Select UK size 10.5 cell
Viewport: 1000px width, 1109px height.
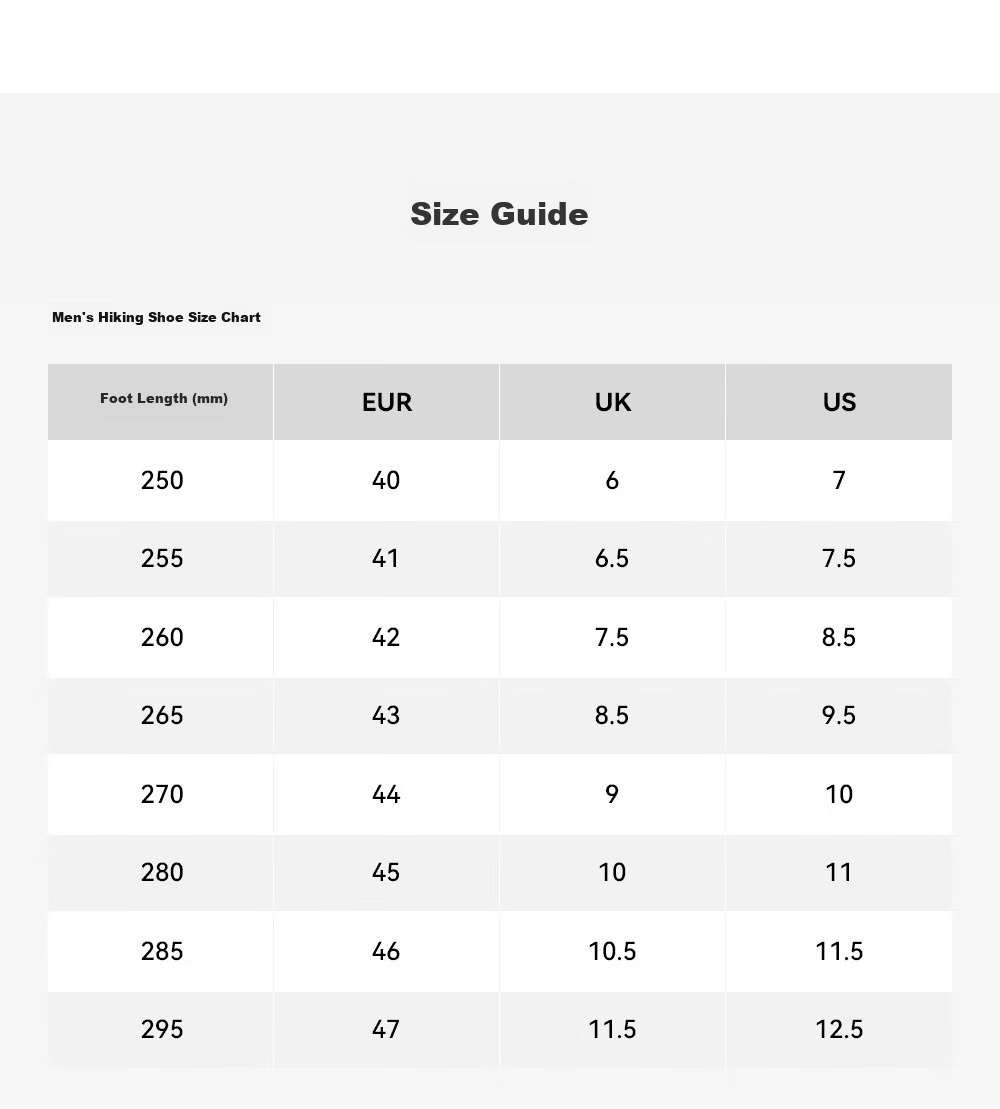(x=612, y=951)
